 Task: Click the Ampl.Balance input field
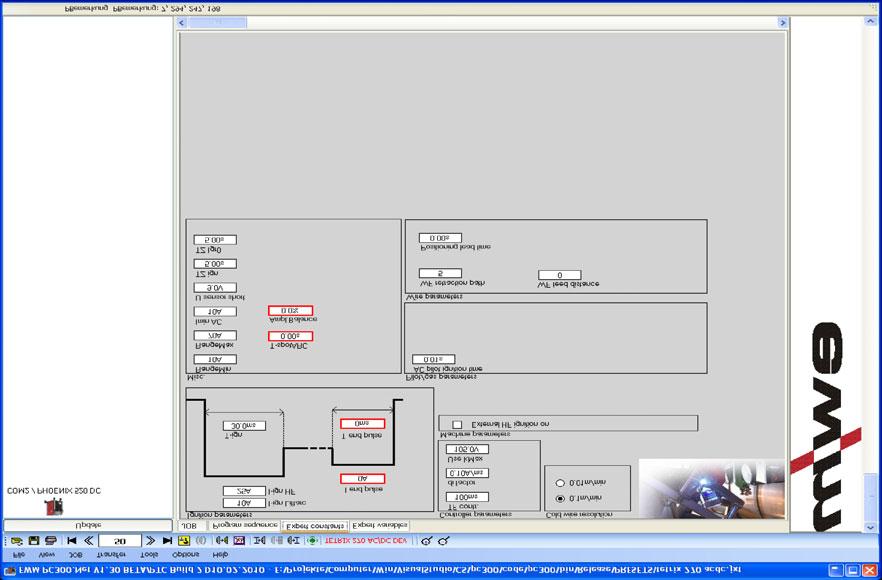290,311
